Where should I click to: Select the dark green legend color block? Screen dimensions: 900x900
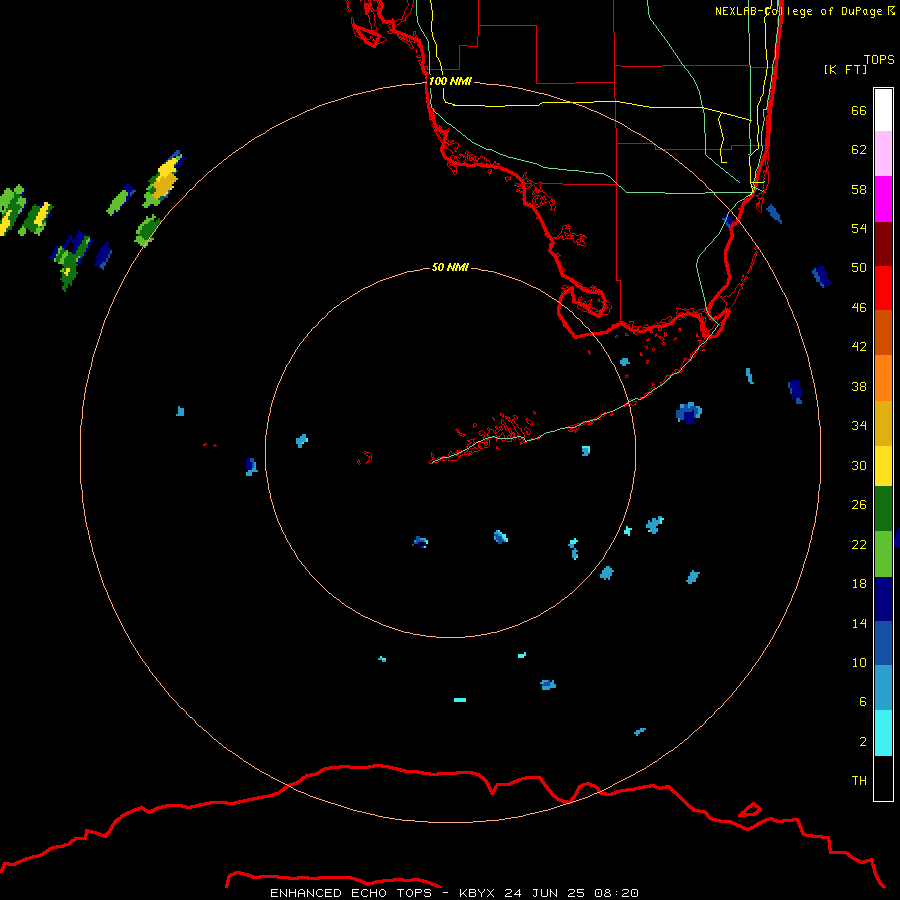click(x=883, y=509)
